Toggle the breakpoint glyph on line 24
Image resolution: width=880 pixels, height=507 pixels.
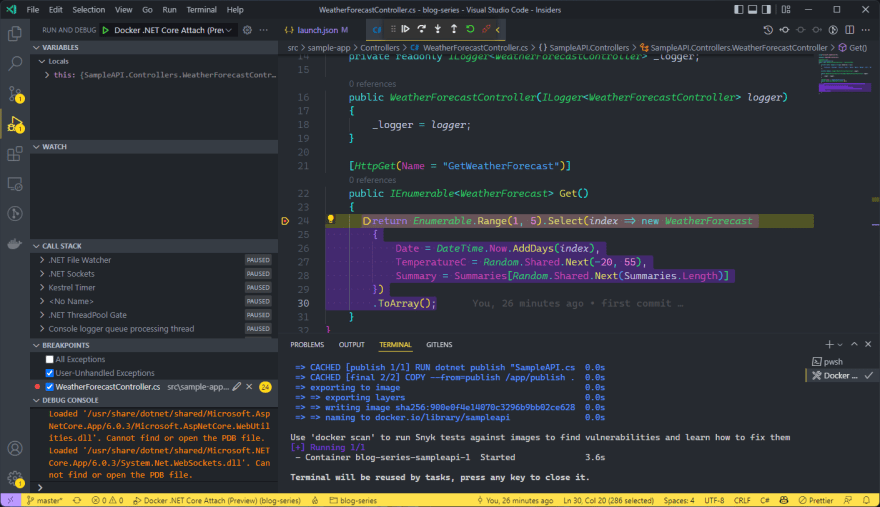(x=285, y=221)
